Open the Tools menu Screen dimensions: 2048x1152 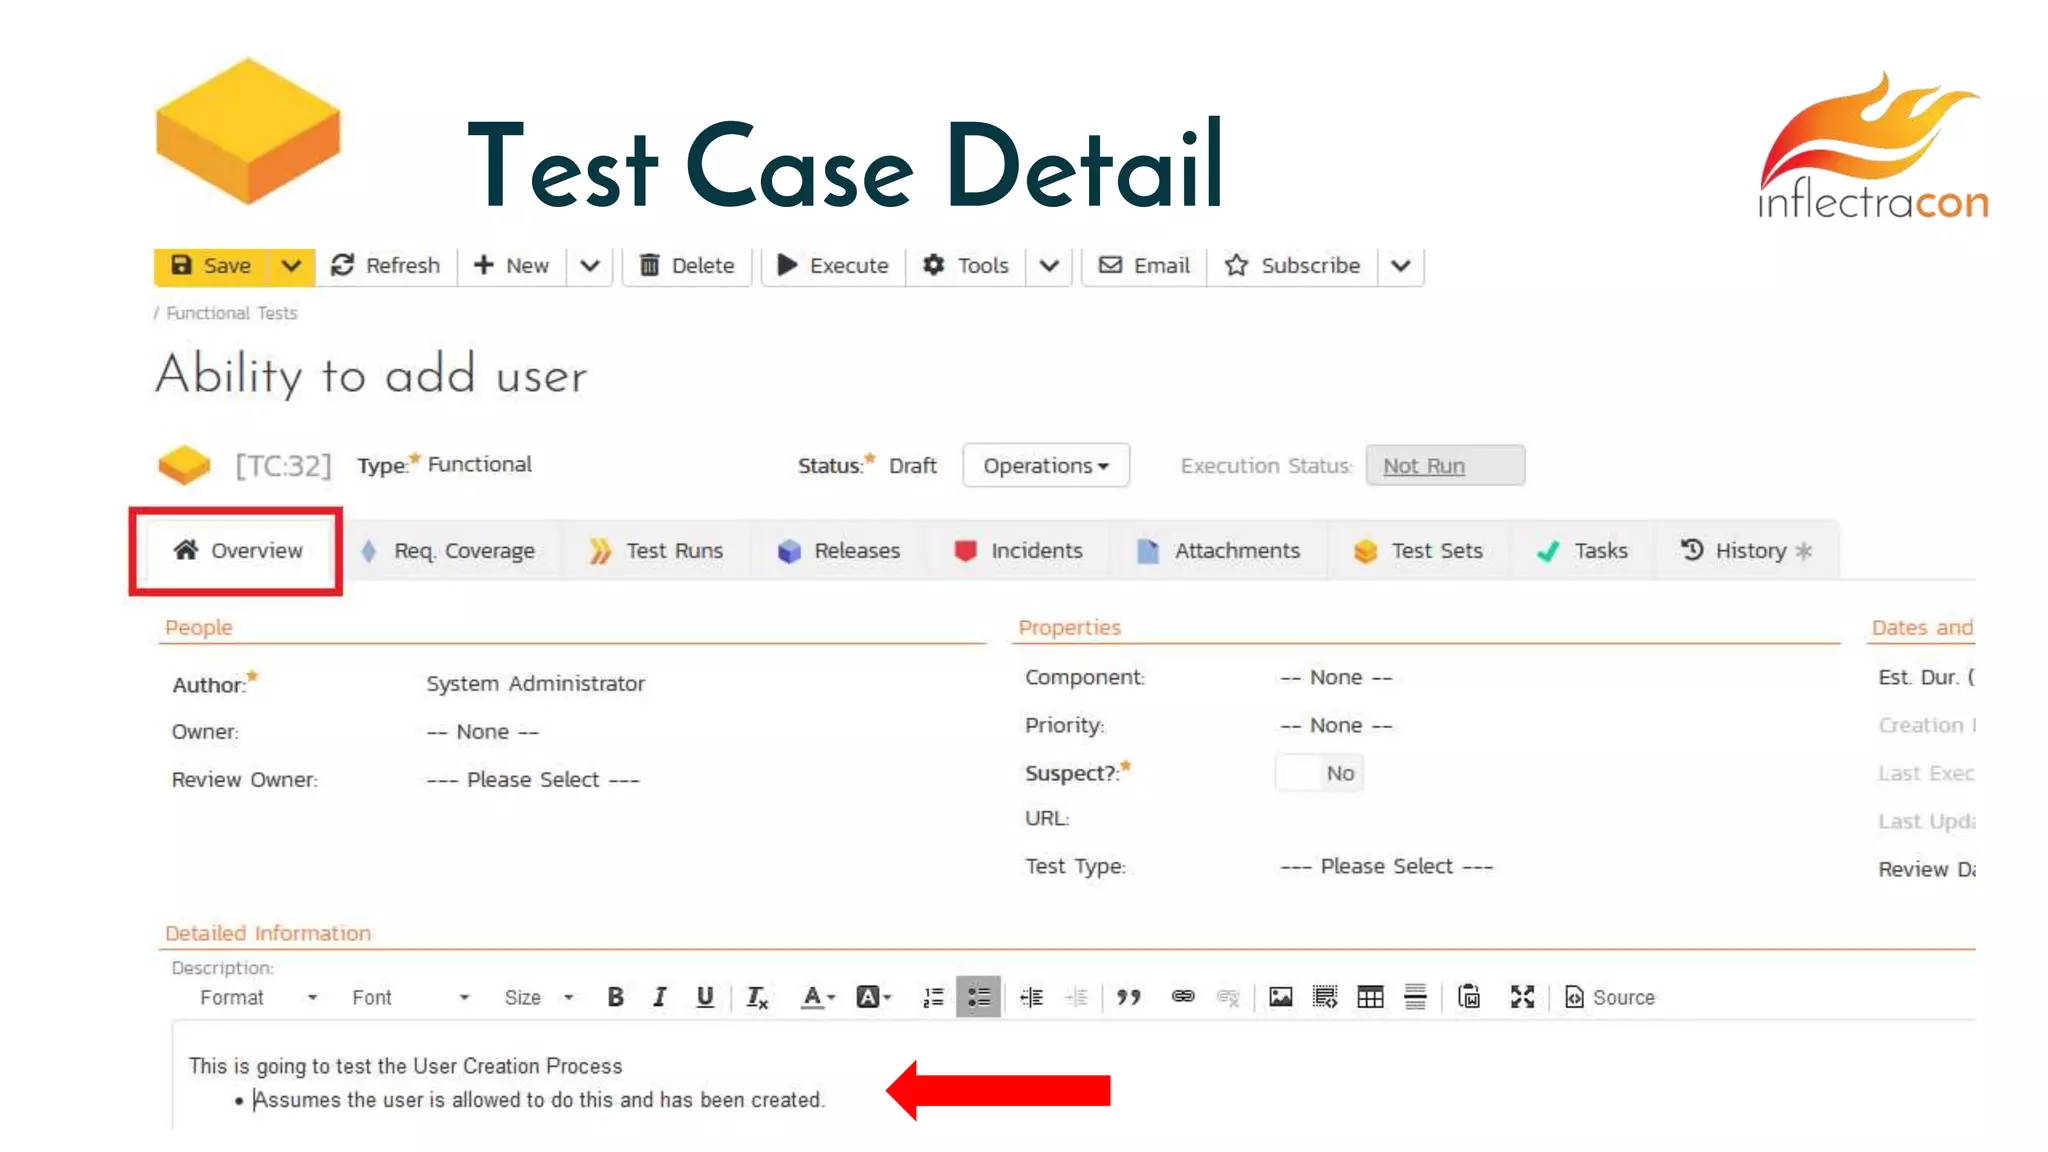[966, 266]
